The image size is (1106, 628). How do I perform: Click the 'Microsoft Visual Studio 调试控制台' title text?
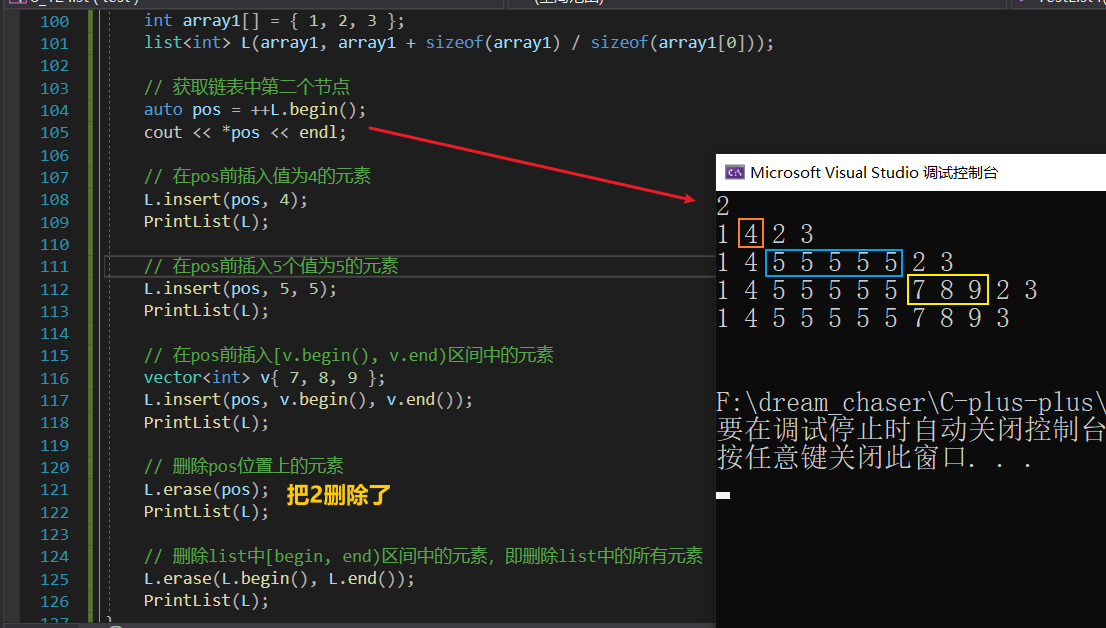[874, 172]
